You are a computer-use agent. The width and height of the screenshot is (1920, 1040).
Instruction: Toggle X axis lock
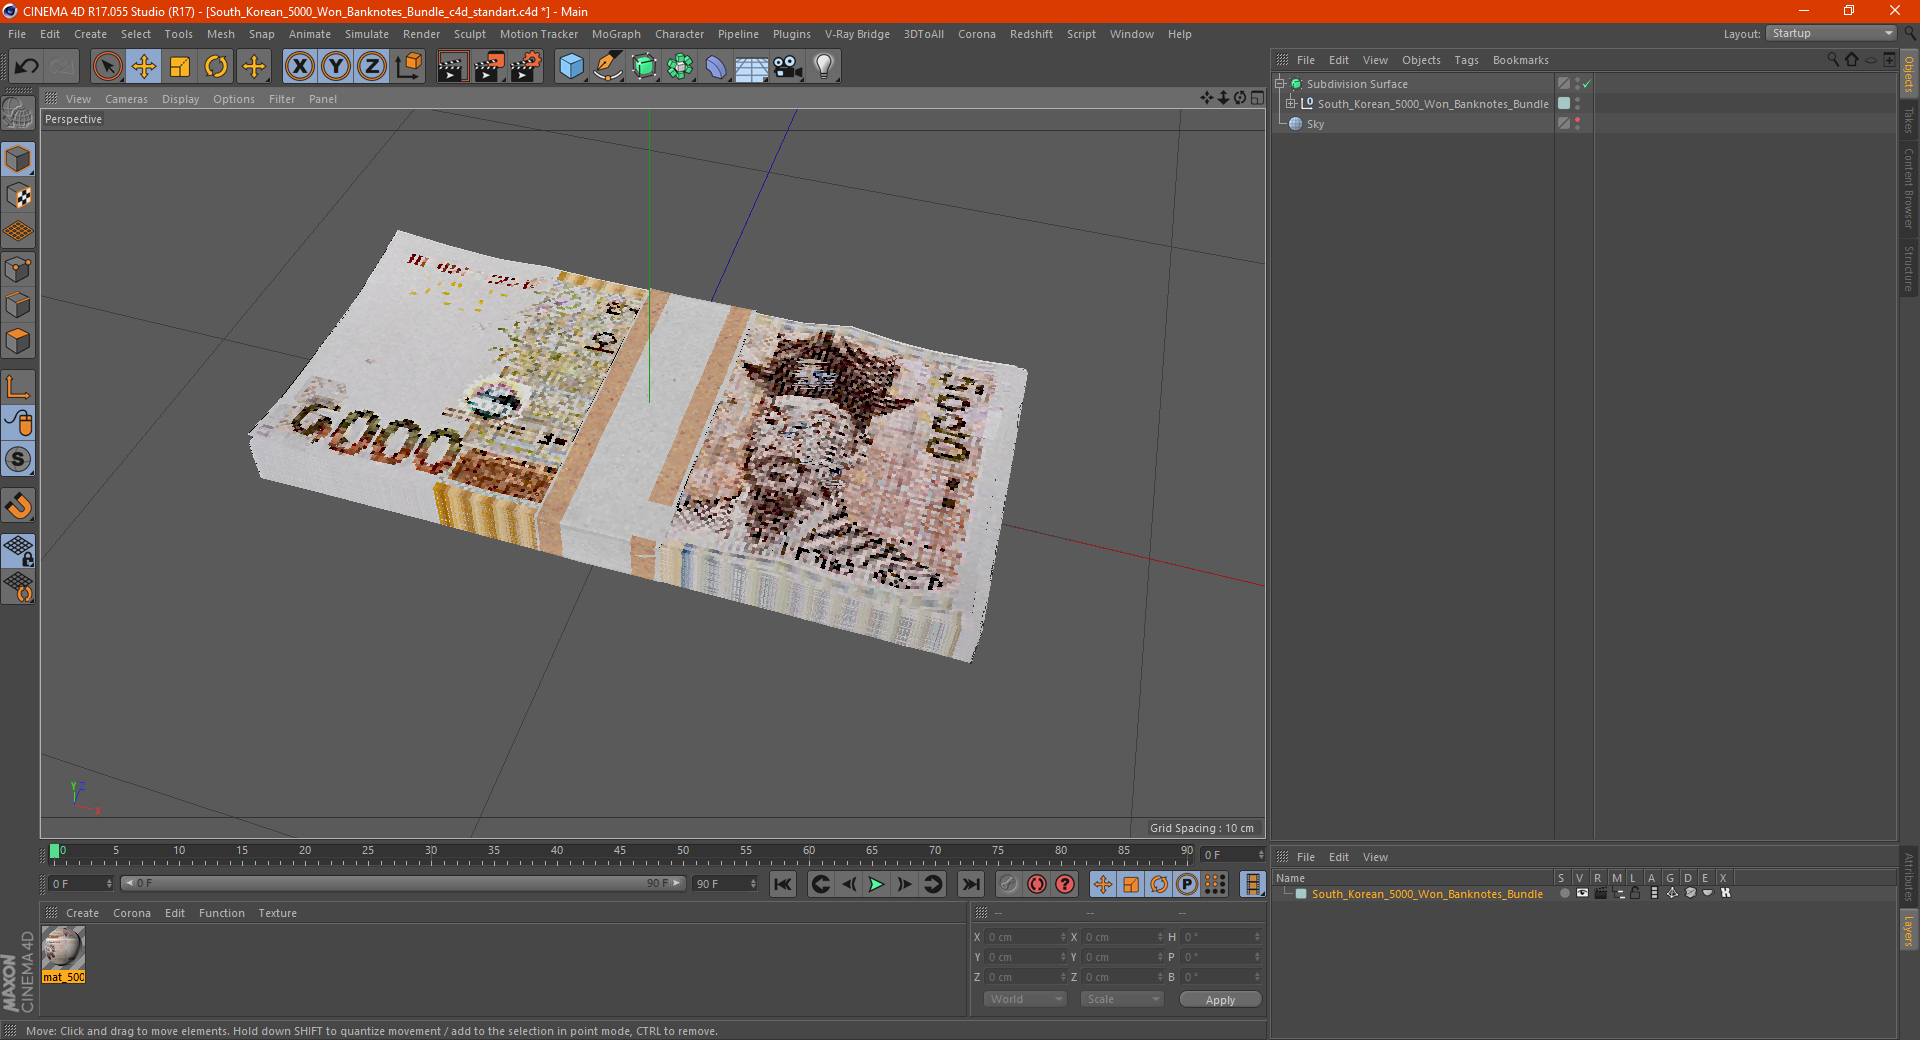coord(299,67)
